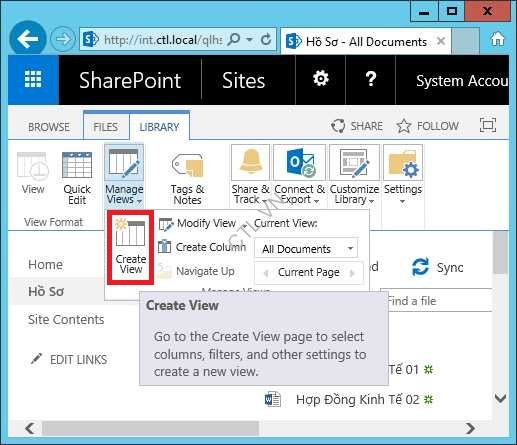Screen dimensions: 517x445
Task: Close the Hồ Sơ - All Documents browser tab
Action: pos(441,41)
